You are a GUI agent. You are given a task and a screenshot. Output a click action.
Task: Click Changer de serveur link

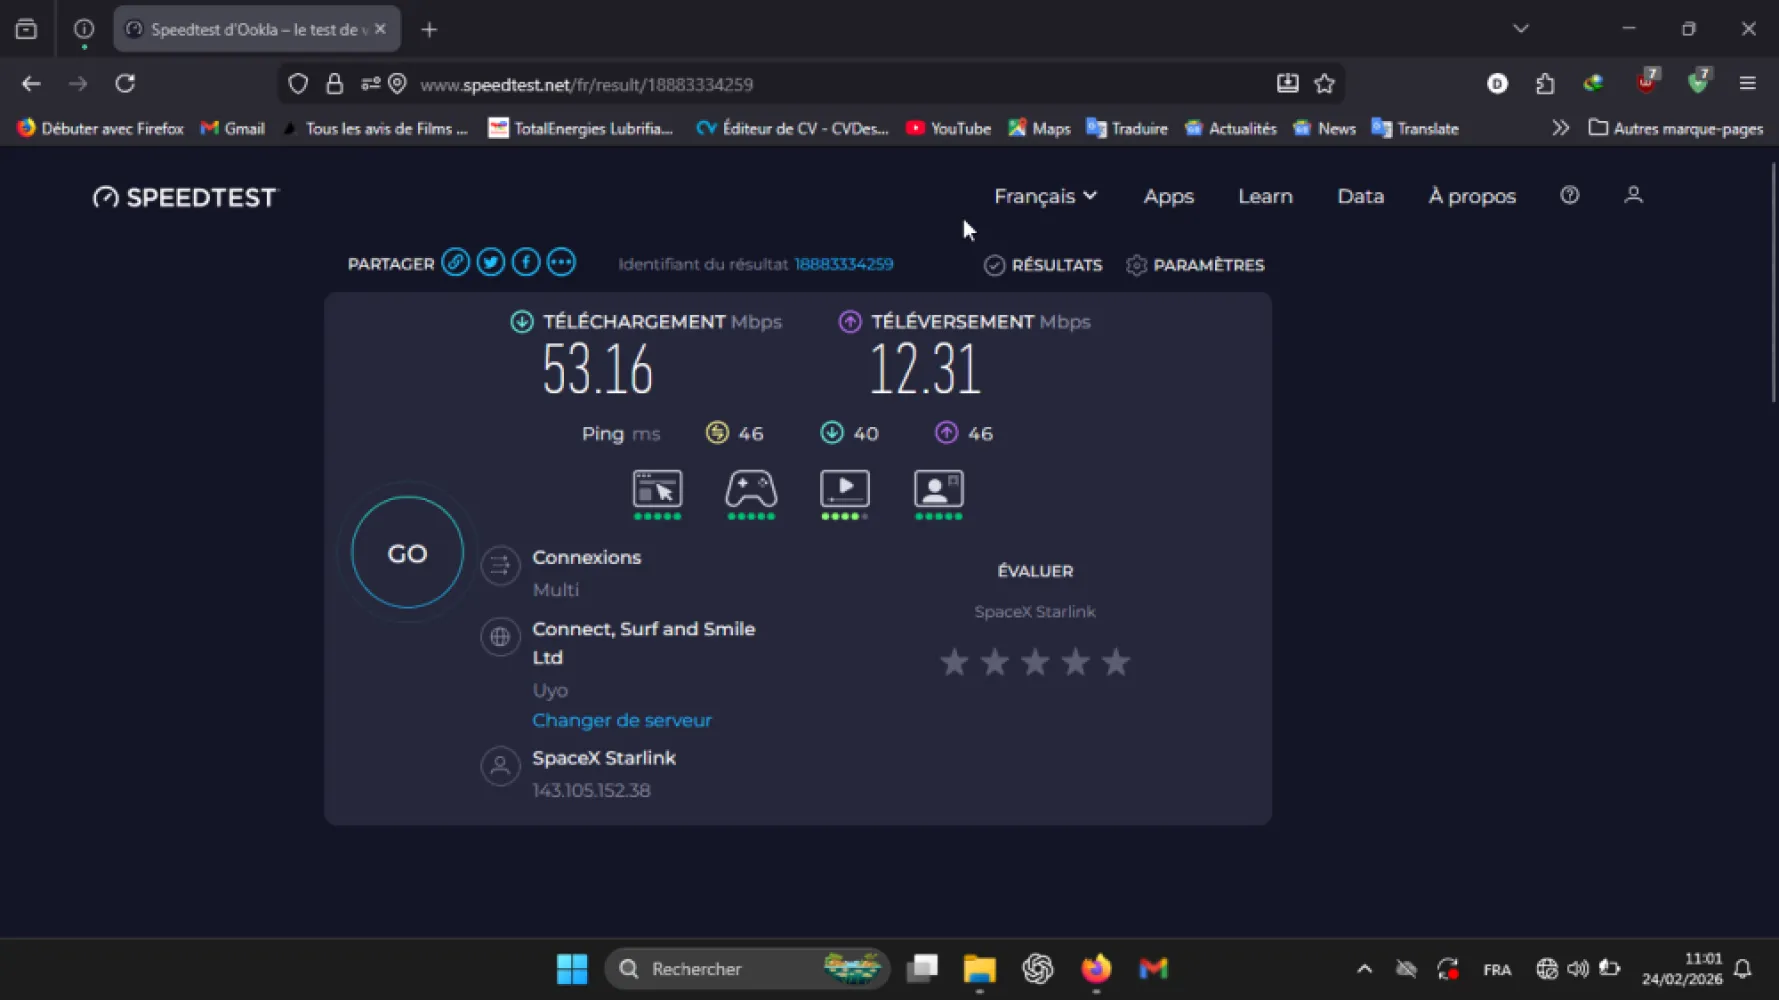pyautogui.click(x=622, y=720)
